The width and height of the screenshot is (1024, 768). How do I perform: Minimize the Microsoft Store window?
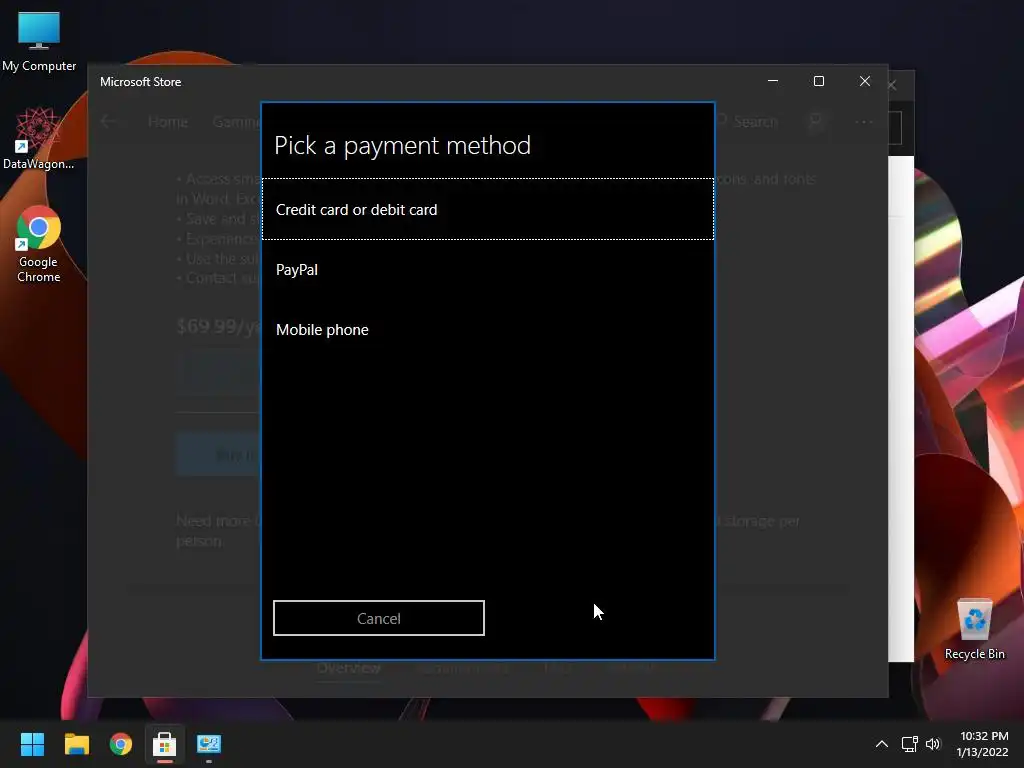click(x=773, y=81)
